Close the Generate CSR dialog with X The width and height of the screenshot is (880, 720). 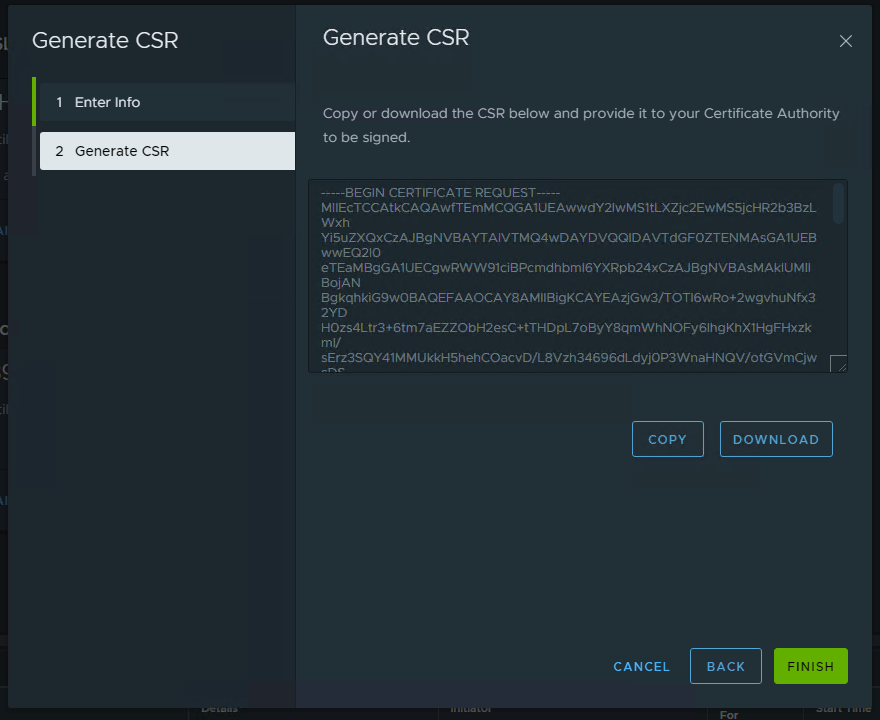click(845, 41)
